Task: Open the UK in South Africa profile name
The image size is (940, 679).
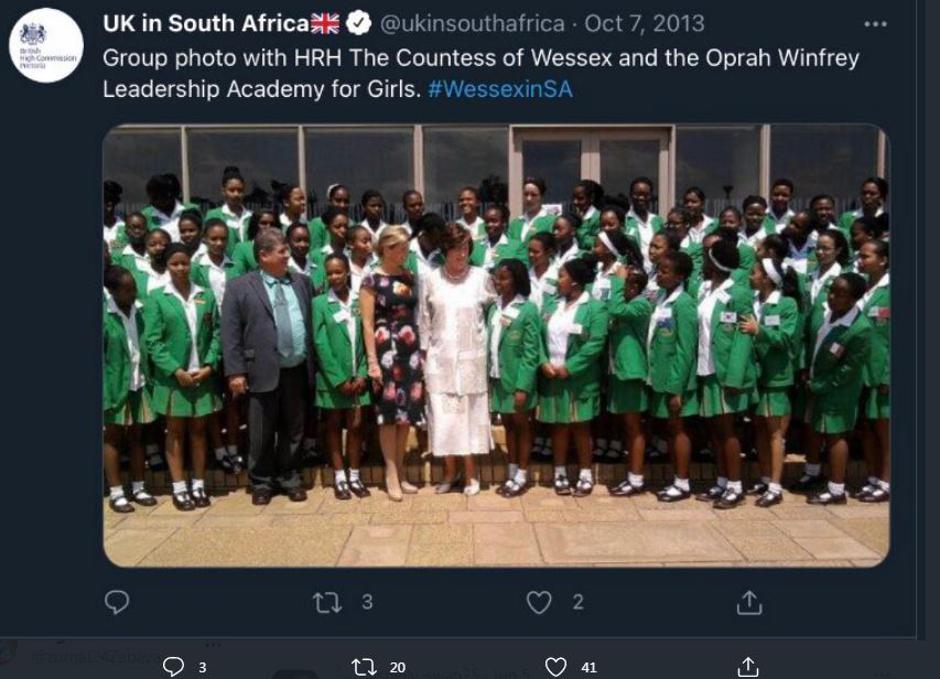Action: coord(205,24)
